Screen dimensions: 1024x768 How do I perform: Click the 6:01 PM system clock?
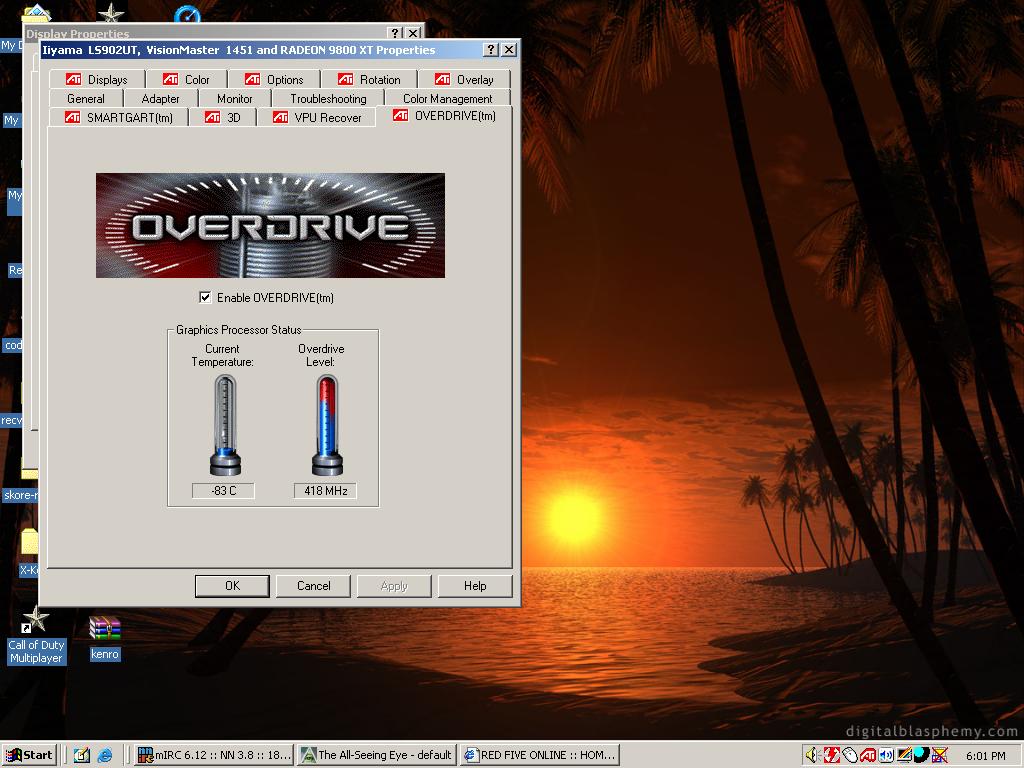(x=985, y=756)
